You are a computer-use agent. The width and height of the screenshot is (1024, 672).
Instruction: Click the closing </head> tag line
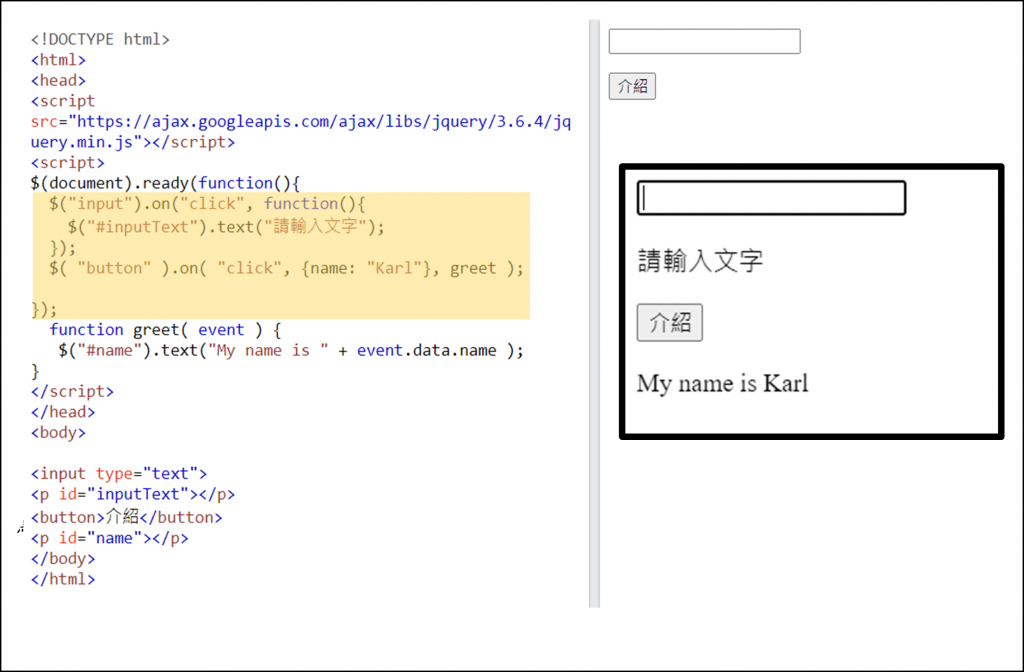point(63,412)
